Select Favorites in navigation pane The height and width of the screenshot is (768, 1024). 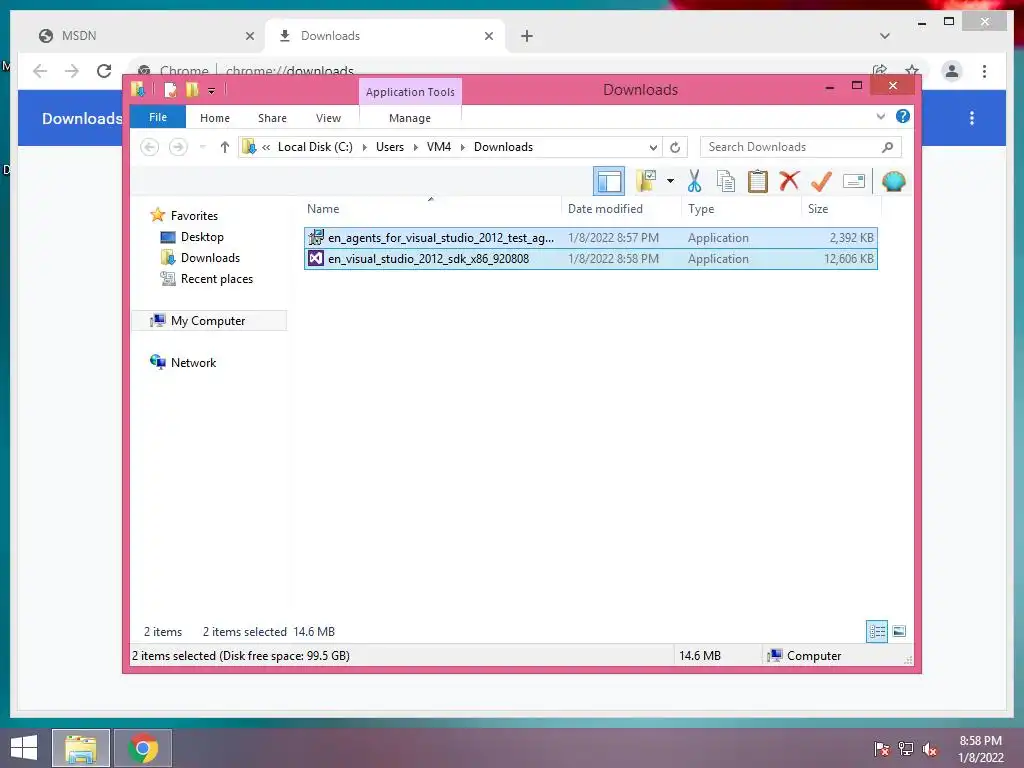point(194,216)
